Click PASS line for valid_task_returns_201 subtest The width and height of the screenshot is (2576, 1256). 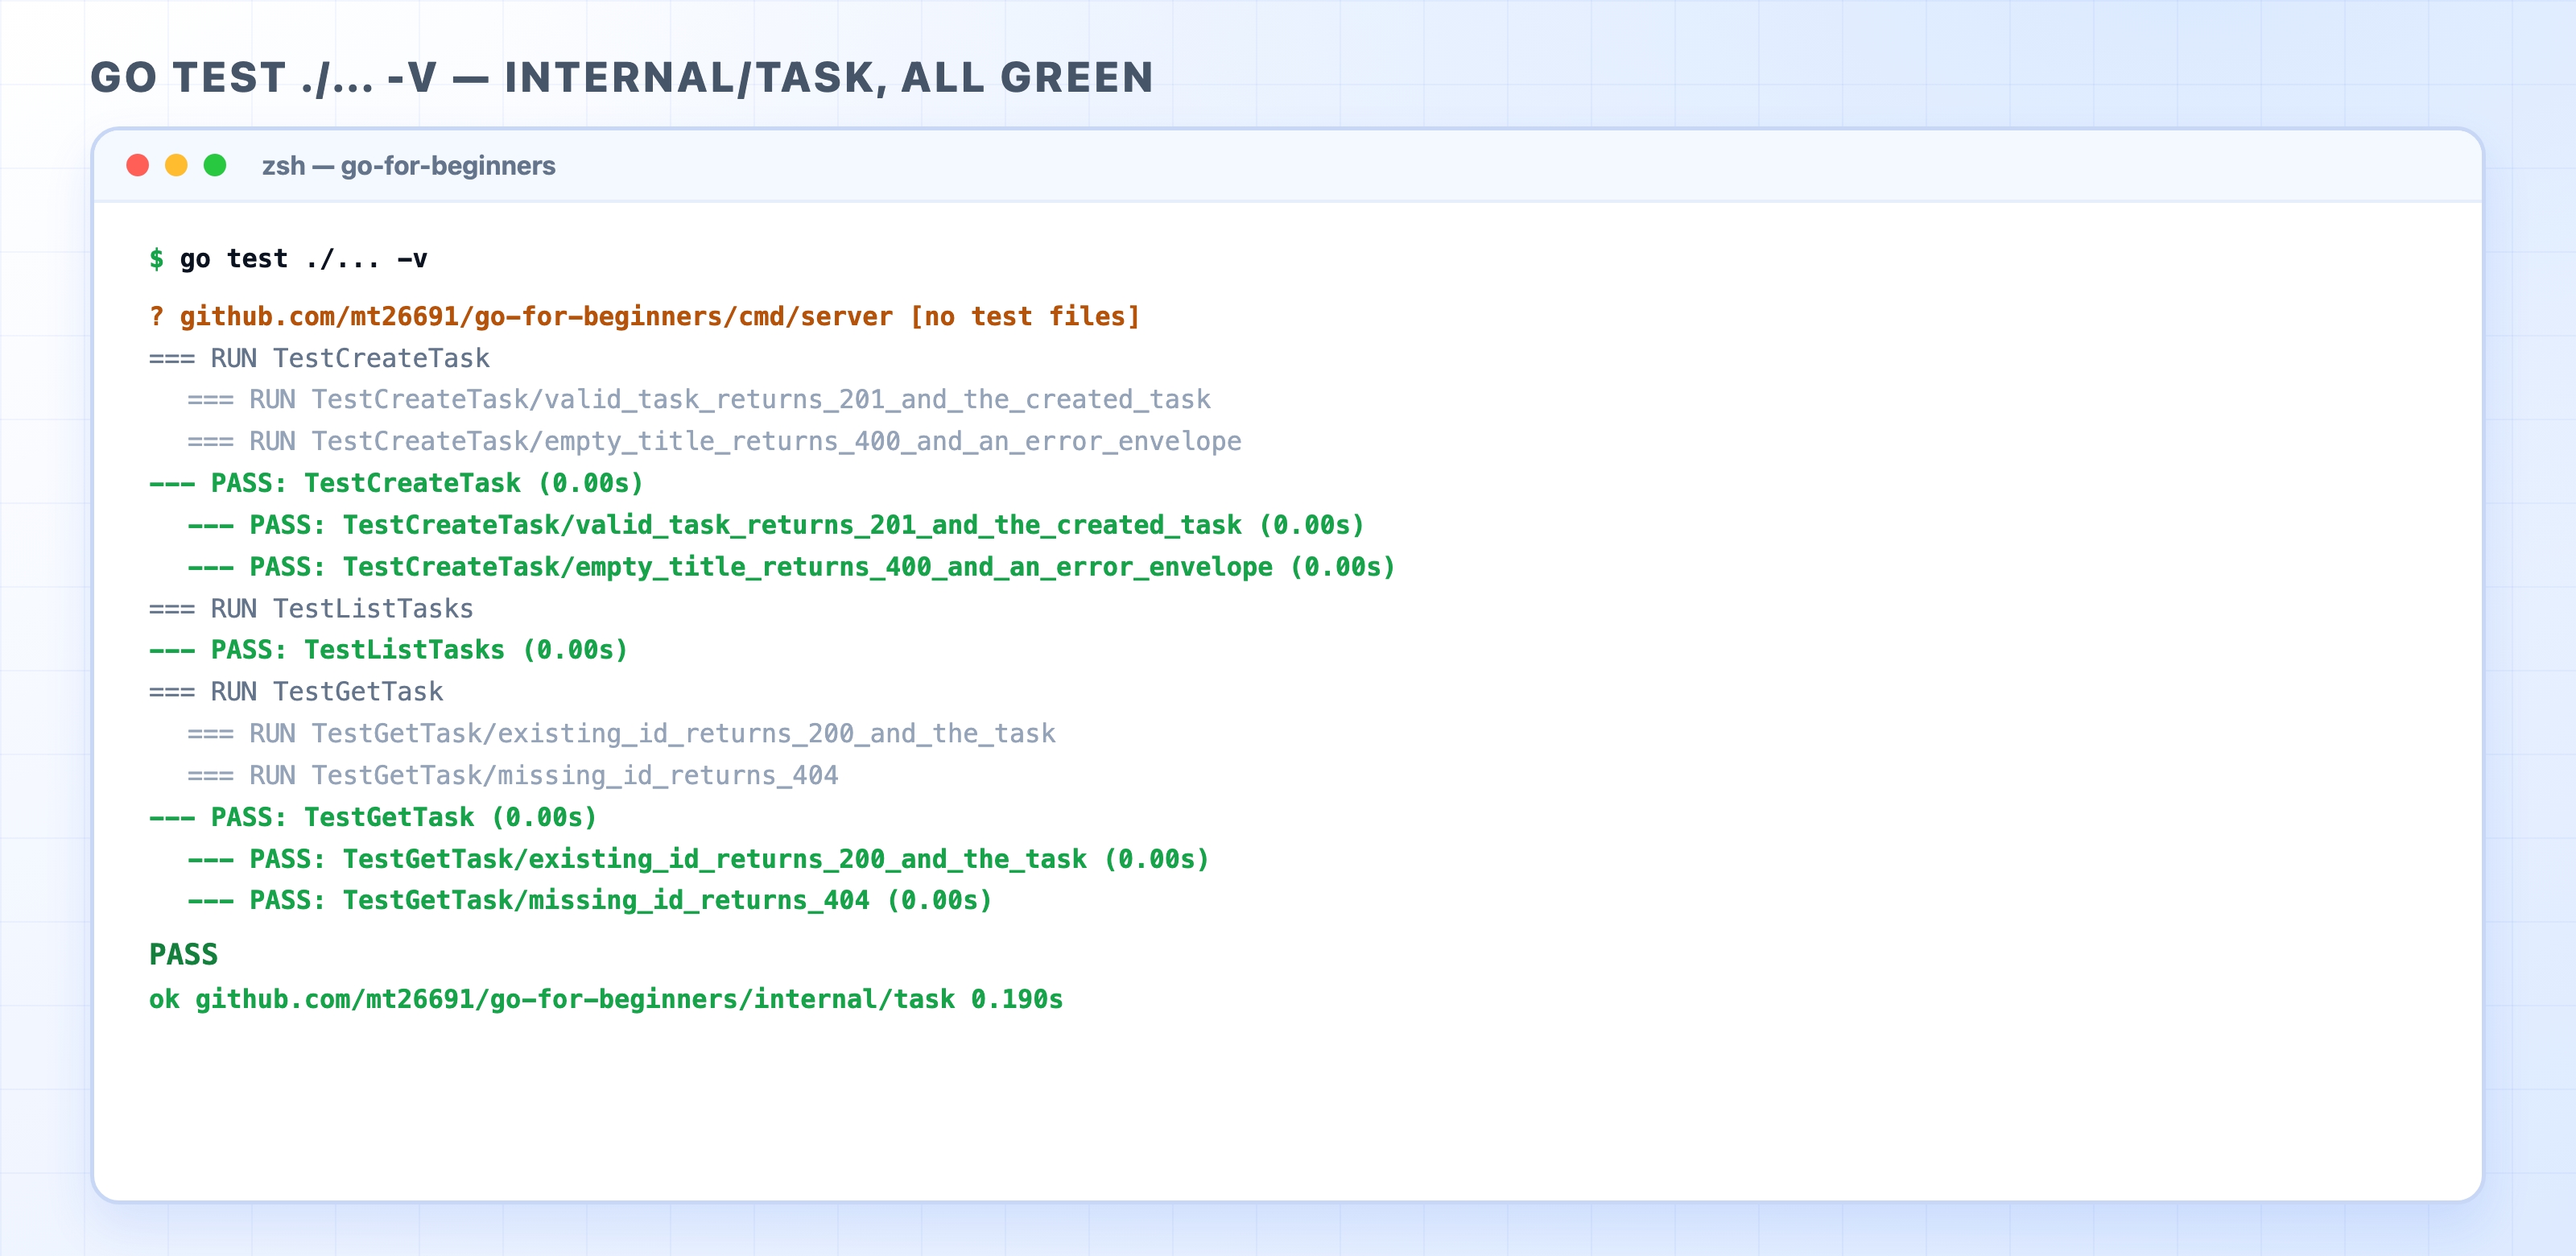pyautogui.click(x=776, y=526)
